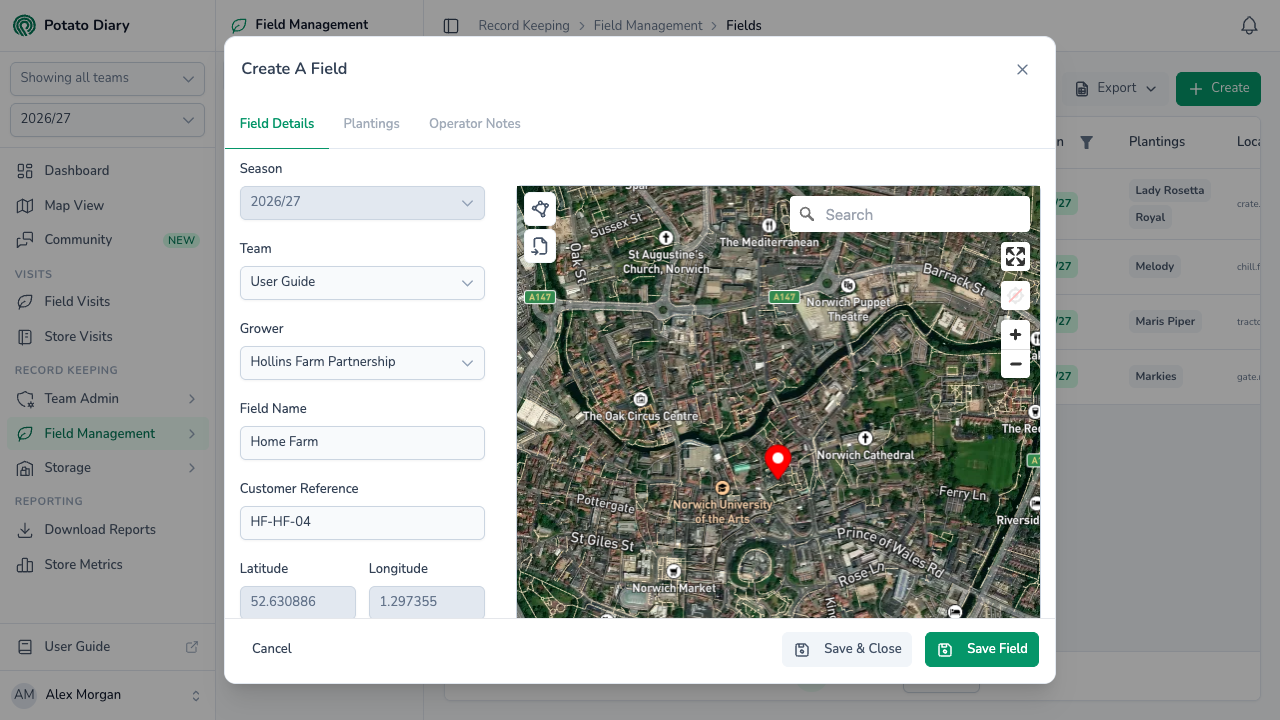The height and width of the screenshot is (720, 1280).
Task: Open the Team dropdown showing User Guide
Action: point(362,282)
